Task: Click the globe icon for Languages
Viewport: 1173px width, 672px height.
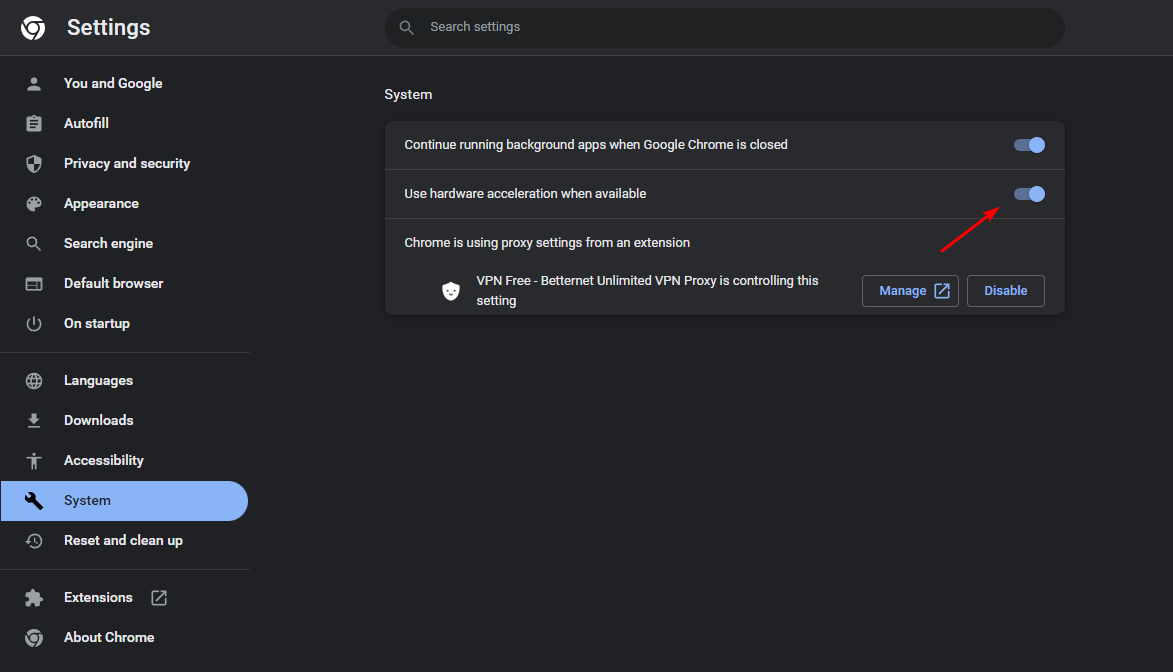Action: click(34, 381)
